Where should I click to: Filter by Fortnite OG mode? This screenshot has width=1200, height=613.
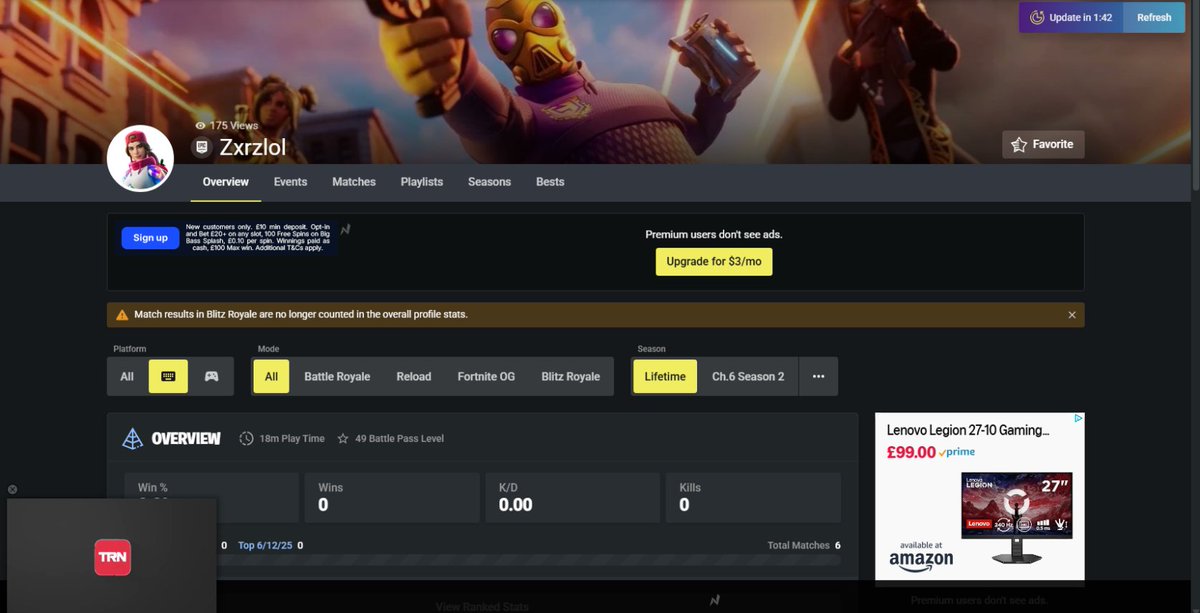(486, 377)
